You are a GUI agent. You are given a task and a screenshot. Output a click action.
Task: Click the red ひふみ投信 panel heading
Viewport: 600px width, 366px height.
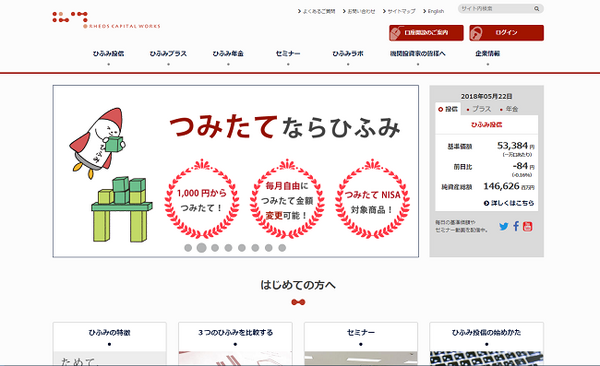tap(486, 125)
